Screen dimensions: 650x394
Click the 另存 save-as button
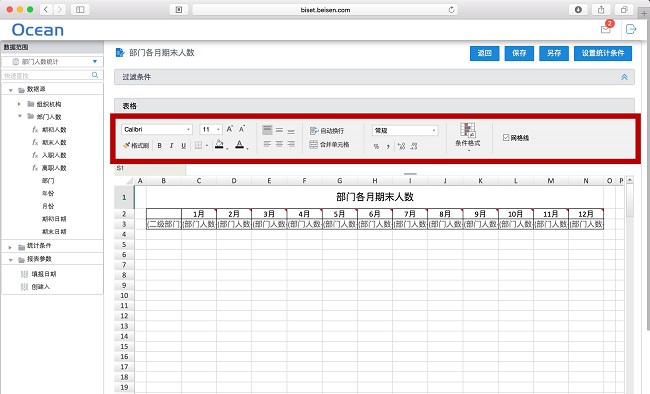554,53
